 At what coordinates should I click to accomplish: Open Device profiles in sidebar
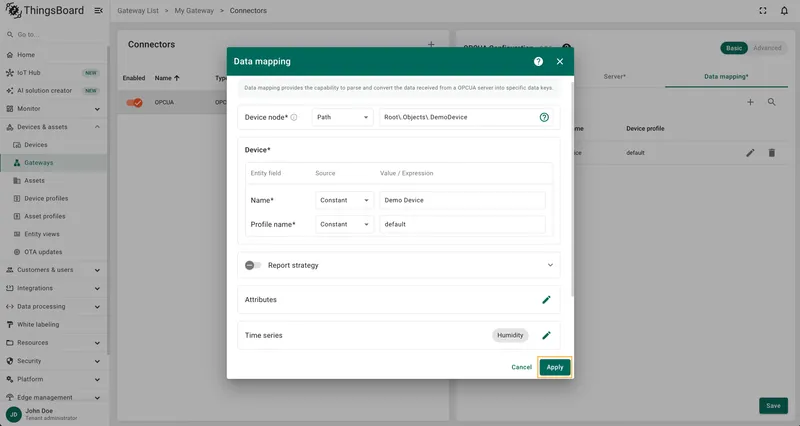[x=54, y=198]
